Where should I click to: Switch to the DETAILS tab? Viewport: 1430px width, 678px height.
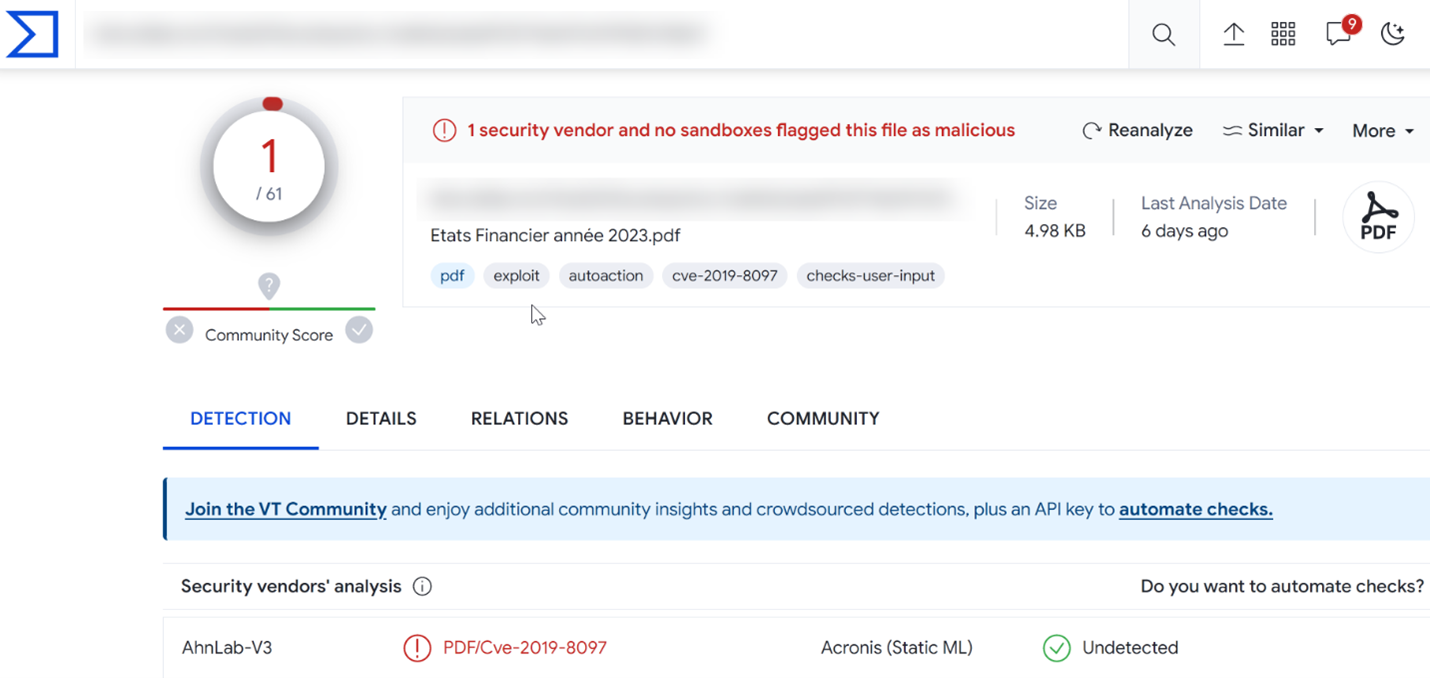(x=381, y=419)
